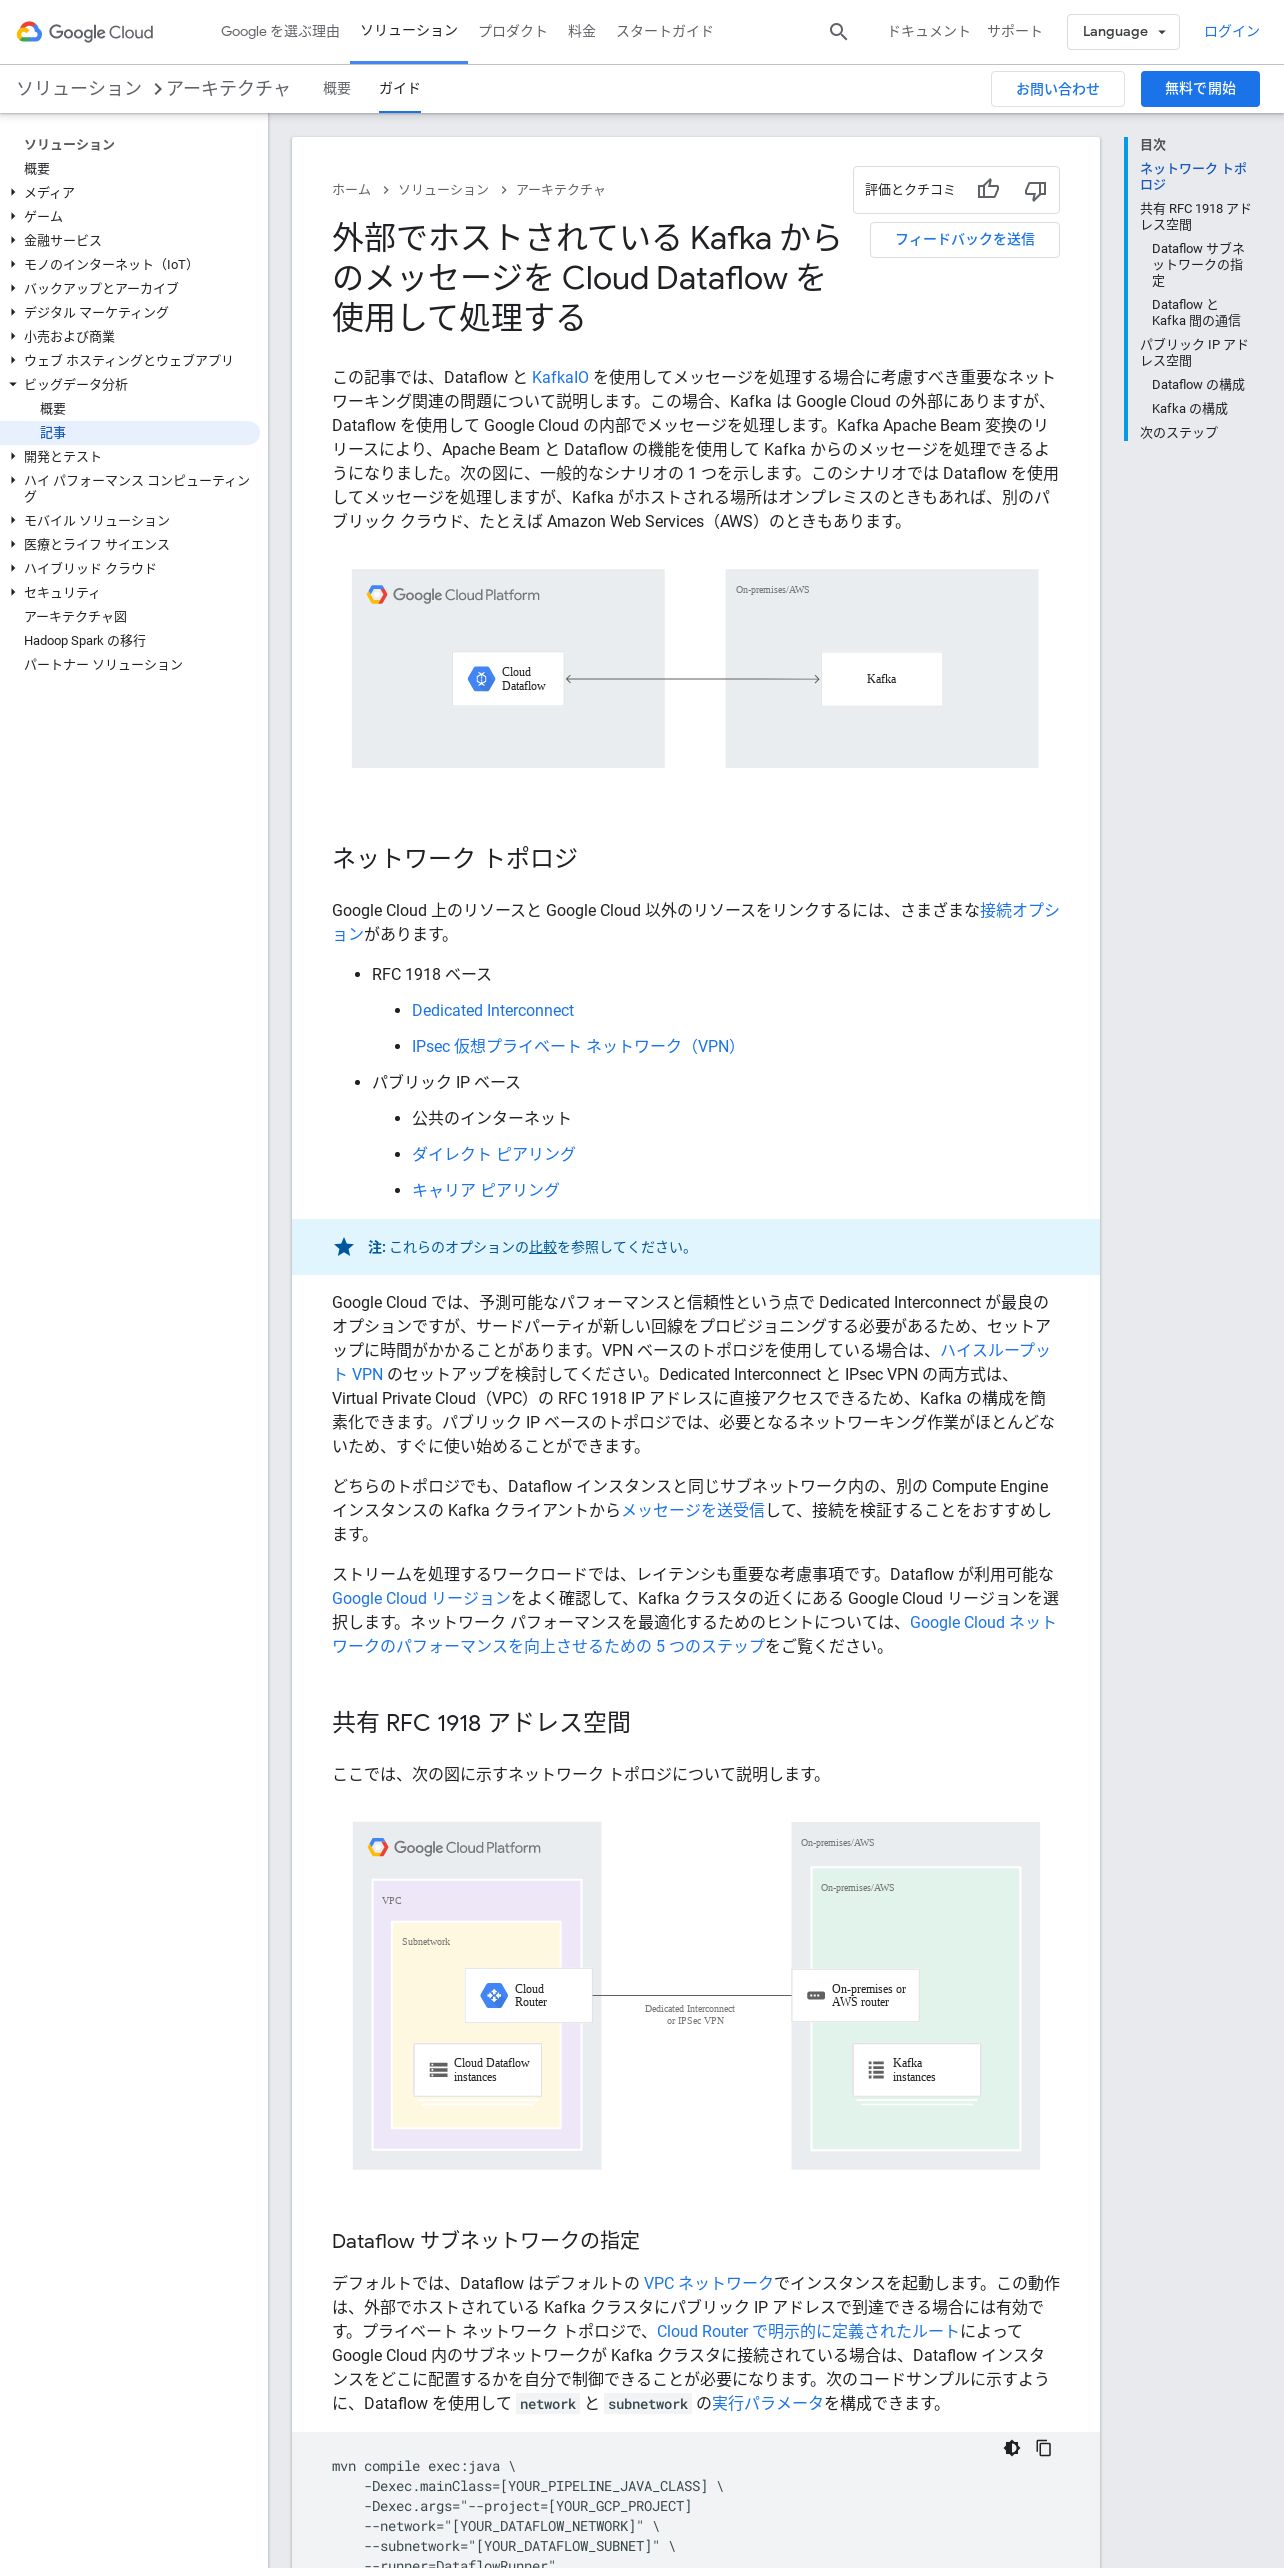Expand the ハイブリッド クラウド section

point(13,569)
